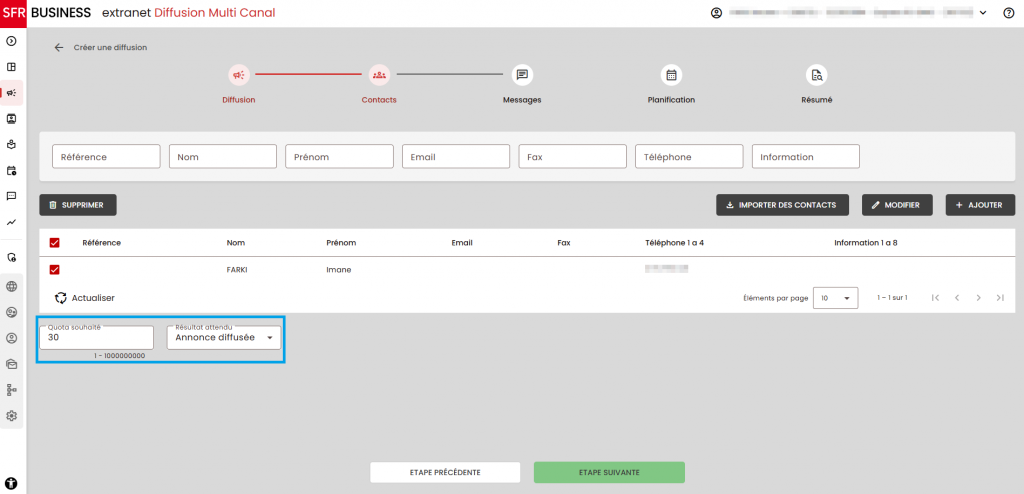
Task: Open the chart statistics icon in sidebar
Action: pyautogui.click(x=12, y=222)
